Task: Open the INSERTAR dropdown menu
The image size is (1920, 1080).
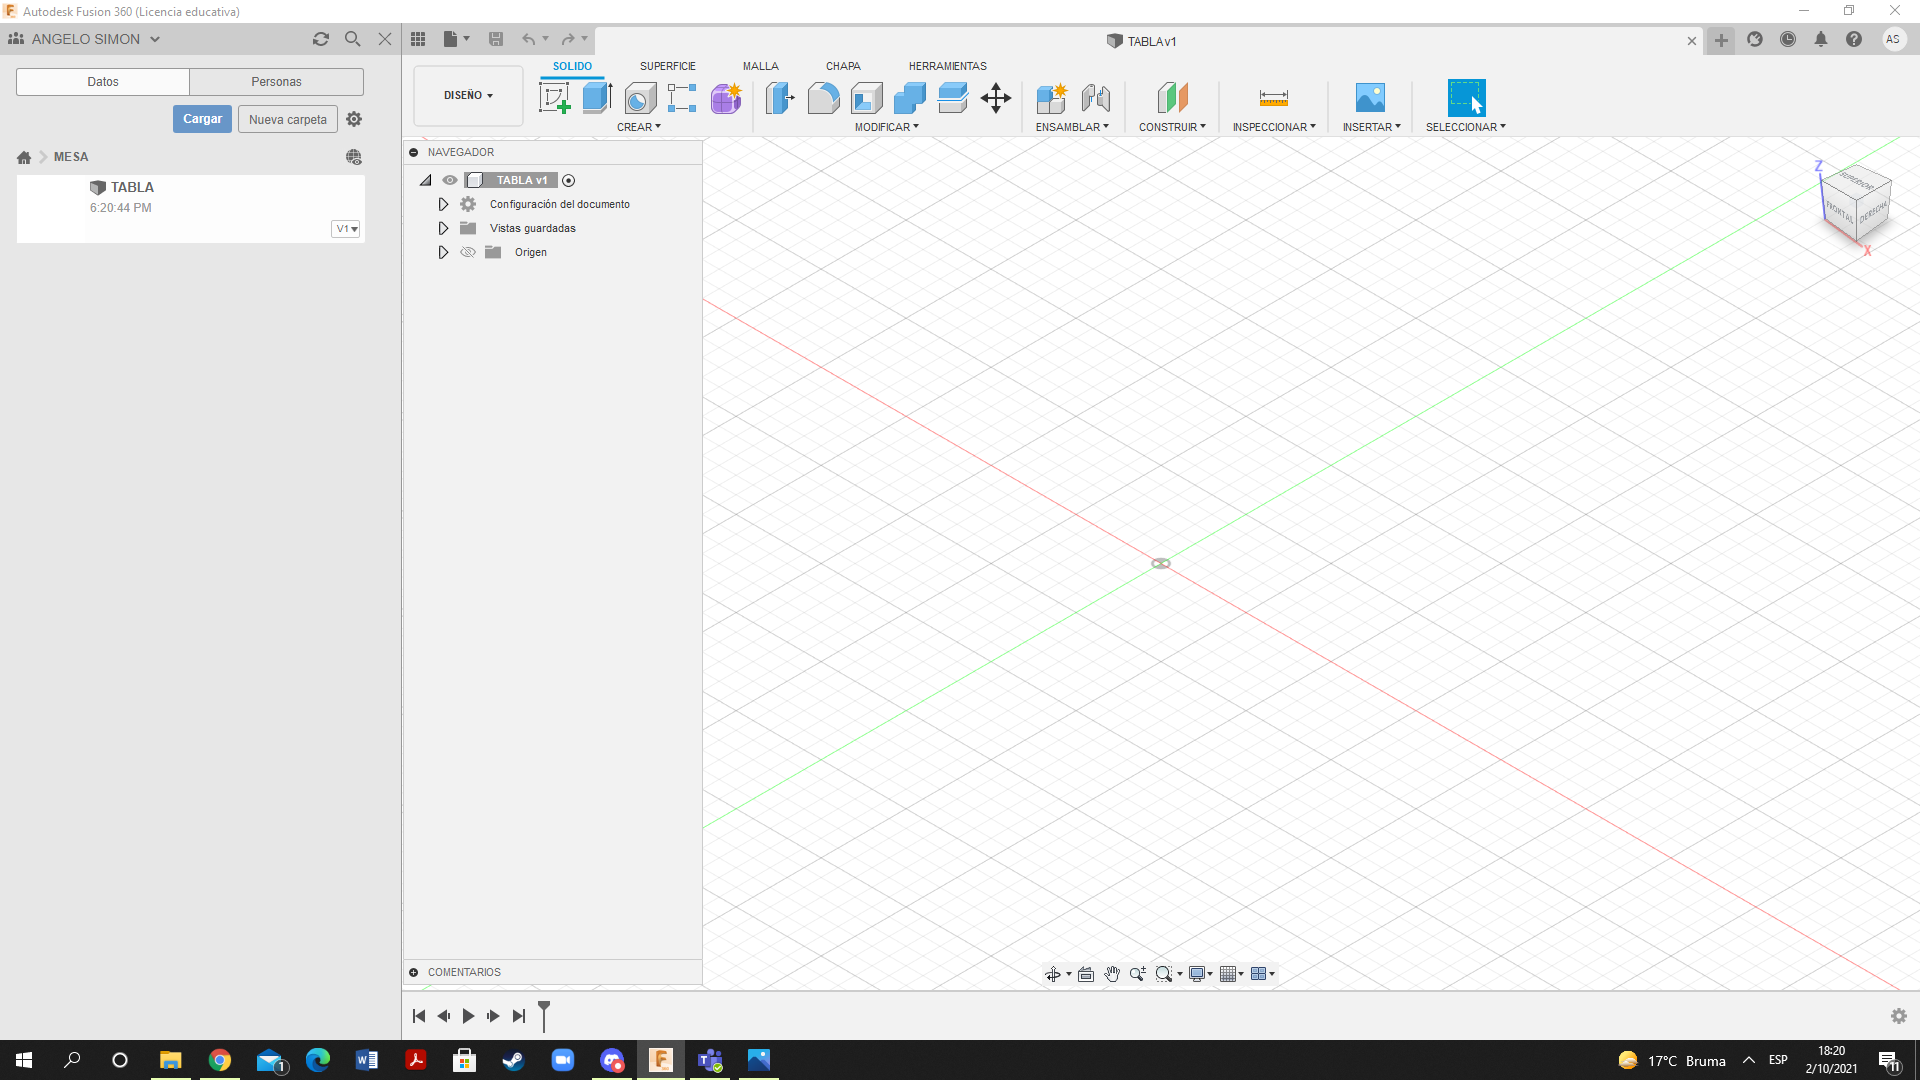Action: coord(1371,127)
